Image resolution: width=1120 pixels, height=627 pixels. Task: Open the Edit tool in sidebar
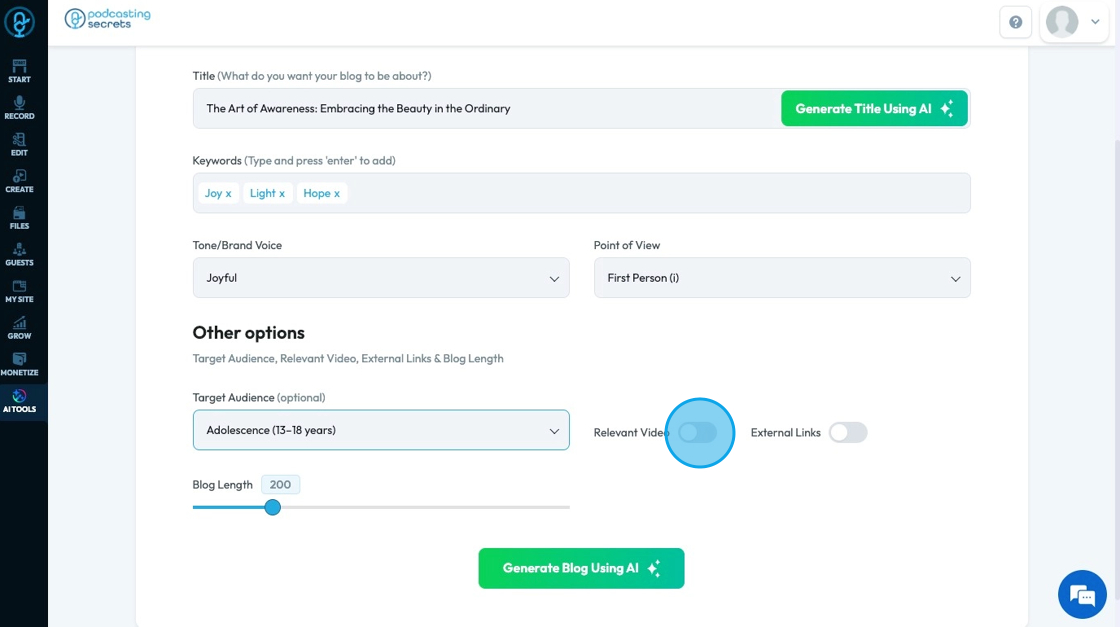point(19,144)
